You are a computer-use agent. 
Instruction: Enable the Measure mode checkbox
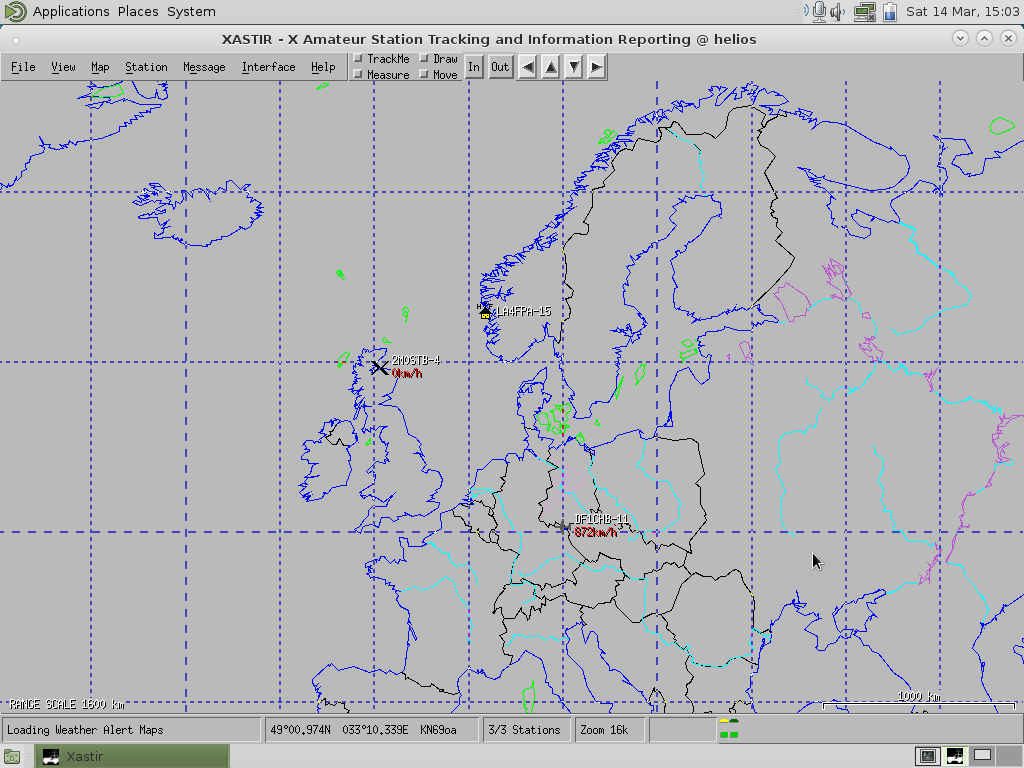(357, 74)
